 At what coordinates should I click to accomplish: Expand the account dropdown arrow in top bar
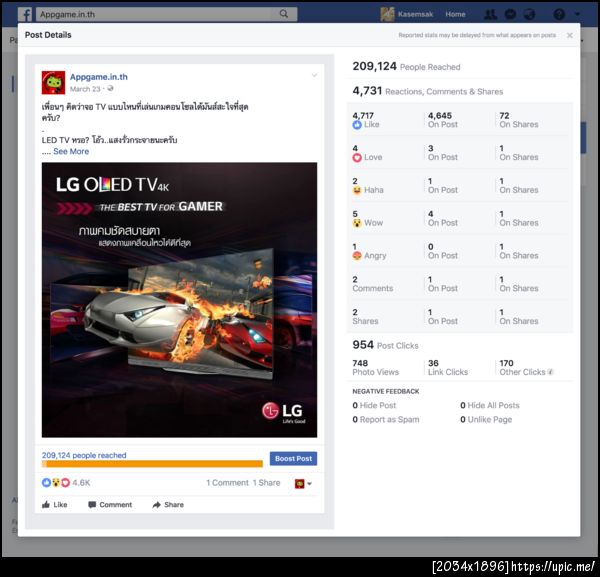tap(577, 15)
